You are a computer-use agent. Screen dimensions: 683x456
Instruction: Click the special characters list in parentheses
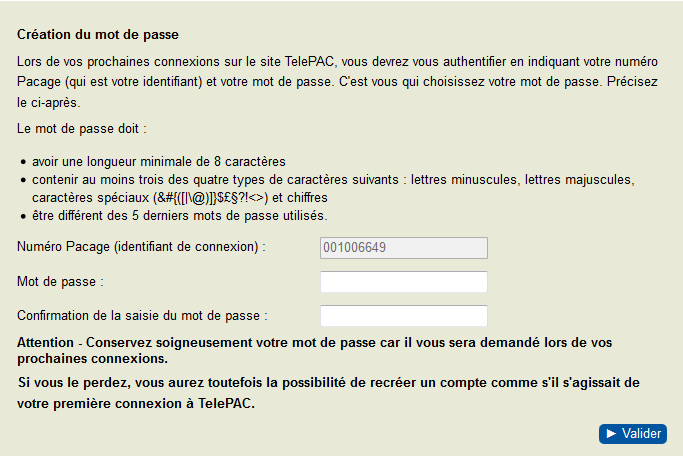pyautogui.click(x=213, y=197)
